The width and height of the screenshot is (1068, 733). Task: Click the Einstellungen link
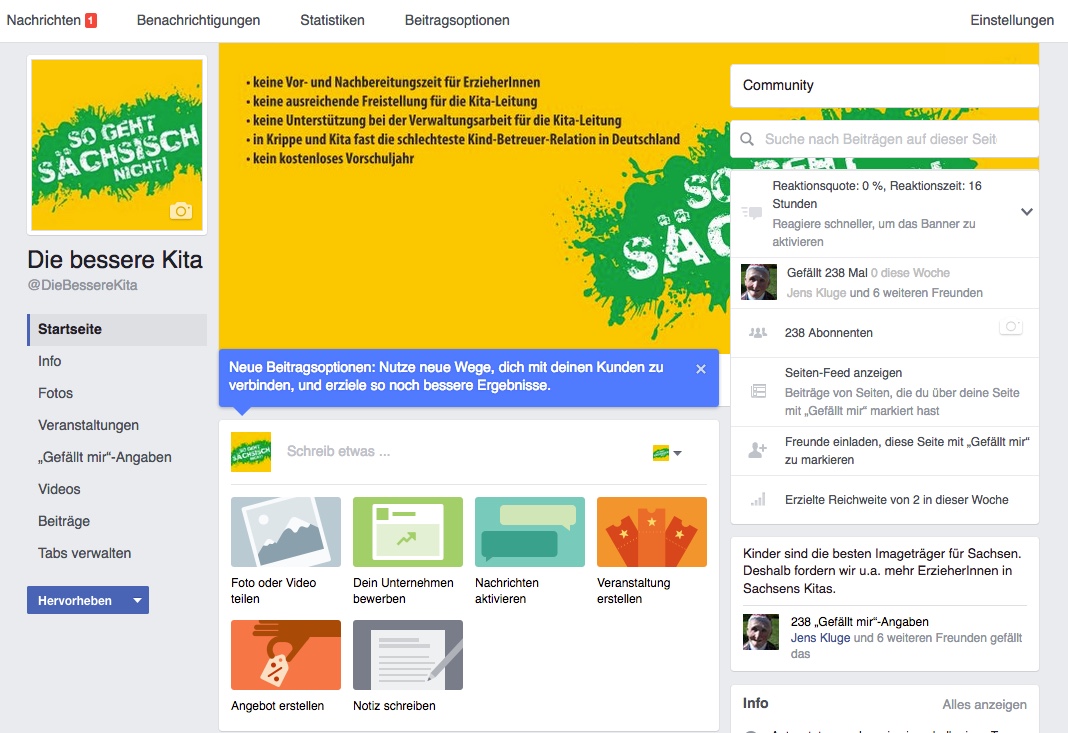(1012, 20)
